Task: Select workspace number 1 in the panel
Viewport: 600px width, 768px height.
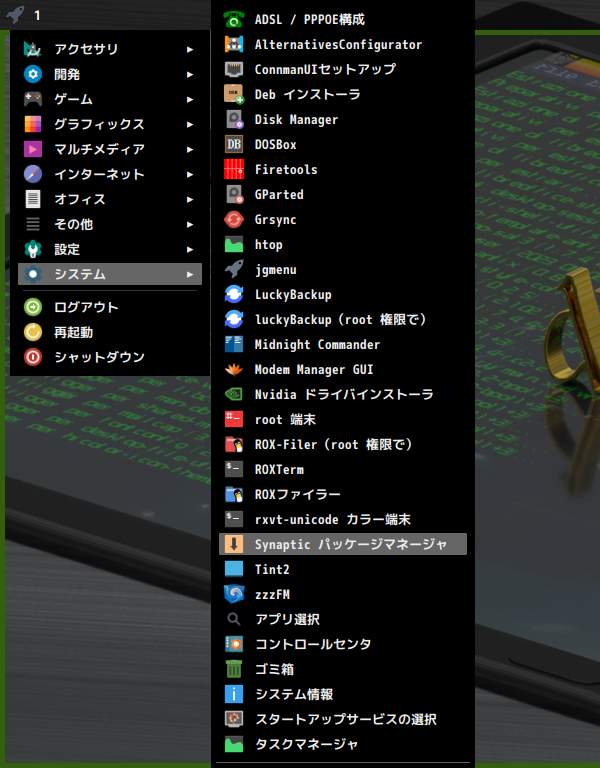Action: pyautogui.click(x=37, y=15)
